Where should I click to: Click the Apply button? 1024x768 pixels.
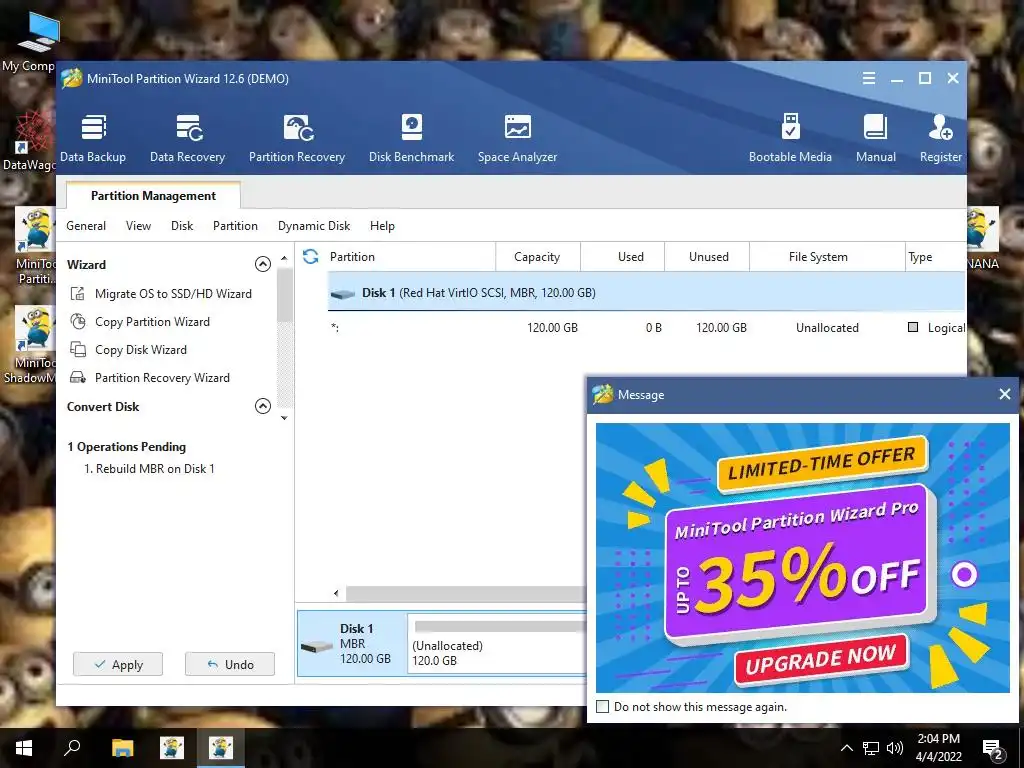(118, 664)
